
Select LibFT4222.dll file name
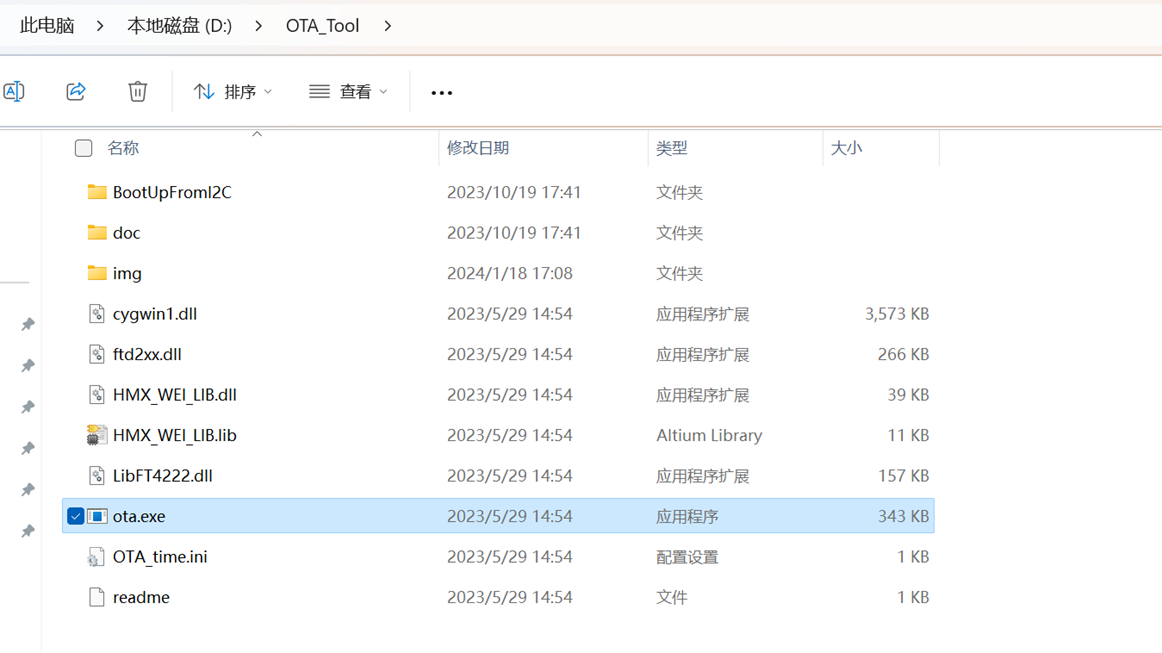[x=162, y=475]
